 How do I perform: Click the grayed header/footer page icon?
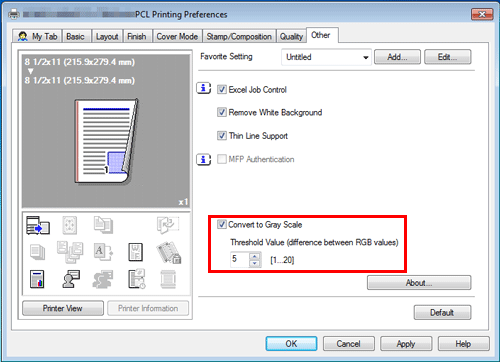pyautogui.click(x=168, y=279)
